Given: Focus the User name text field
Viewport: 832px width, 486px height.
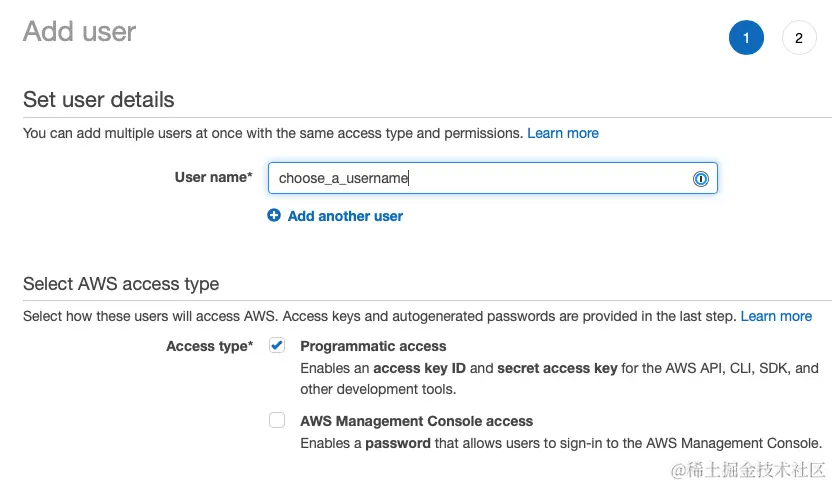Looking at the screenshot, I should coord(480,179).
